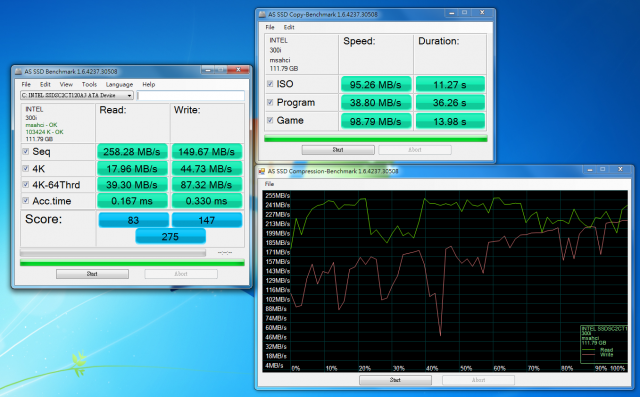Click Abort button in Copy-Benchmark window

(x=415, y=150)
